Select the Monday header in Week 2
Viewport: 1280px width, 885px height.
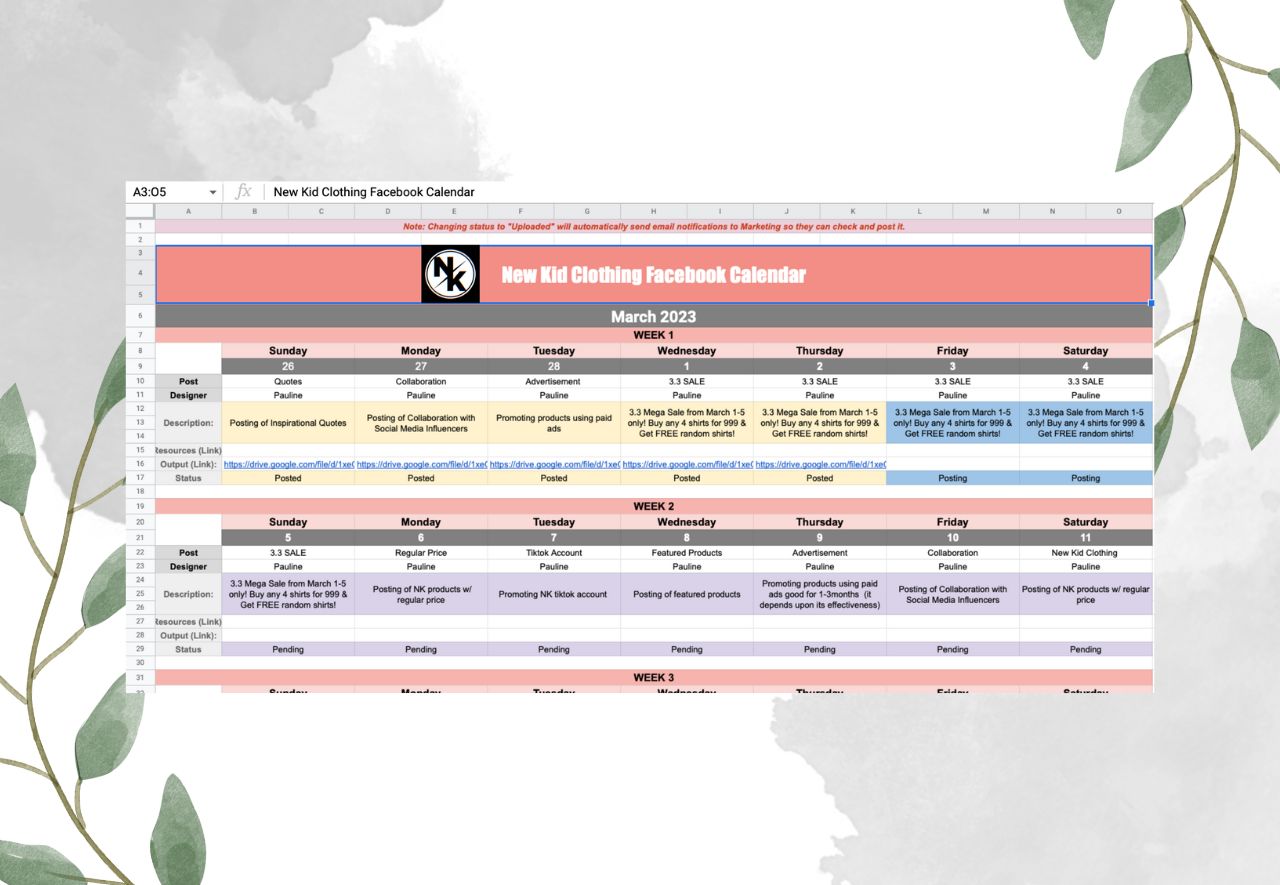point(421,522)
